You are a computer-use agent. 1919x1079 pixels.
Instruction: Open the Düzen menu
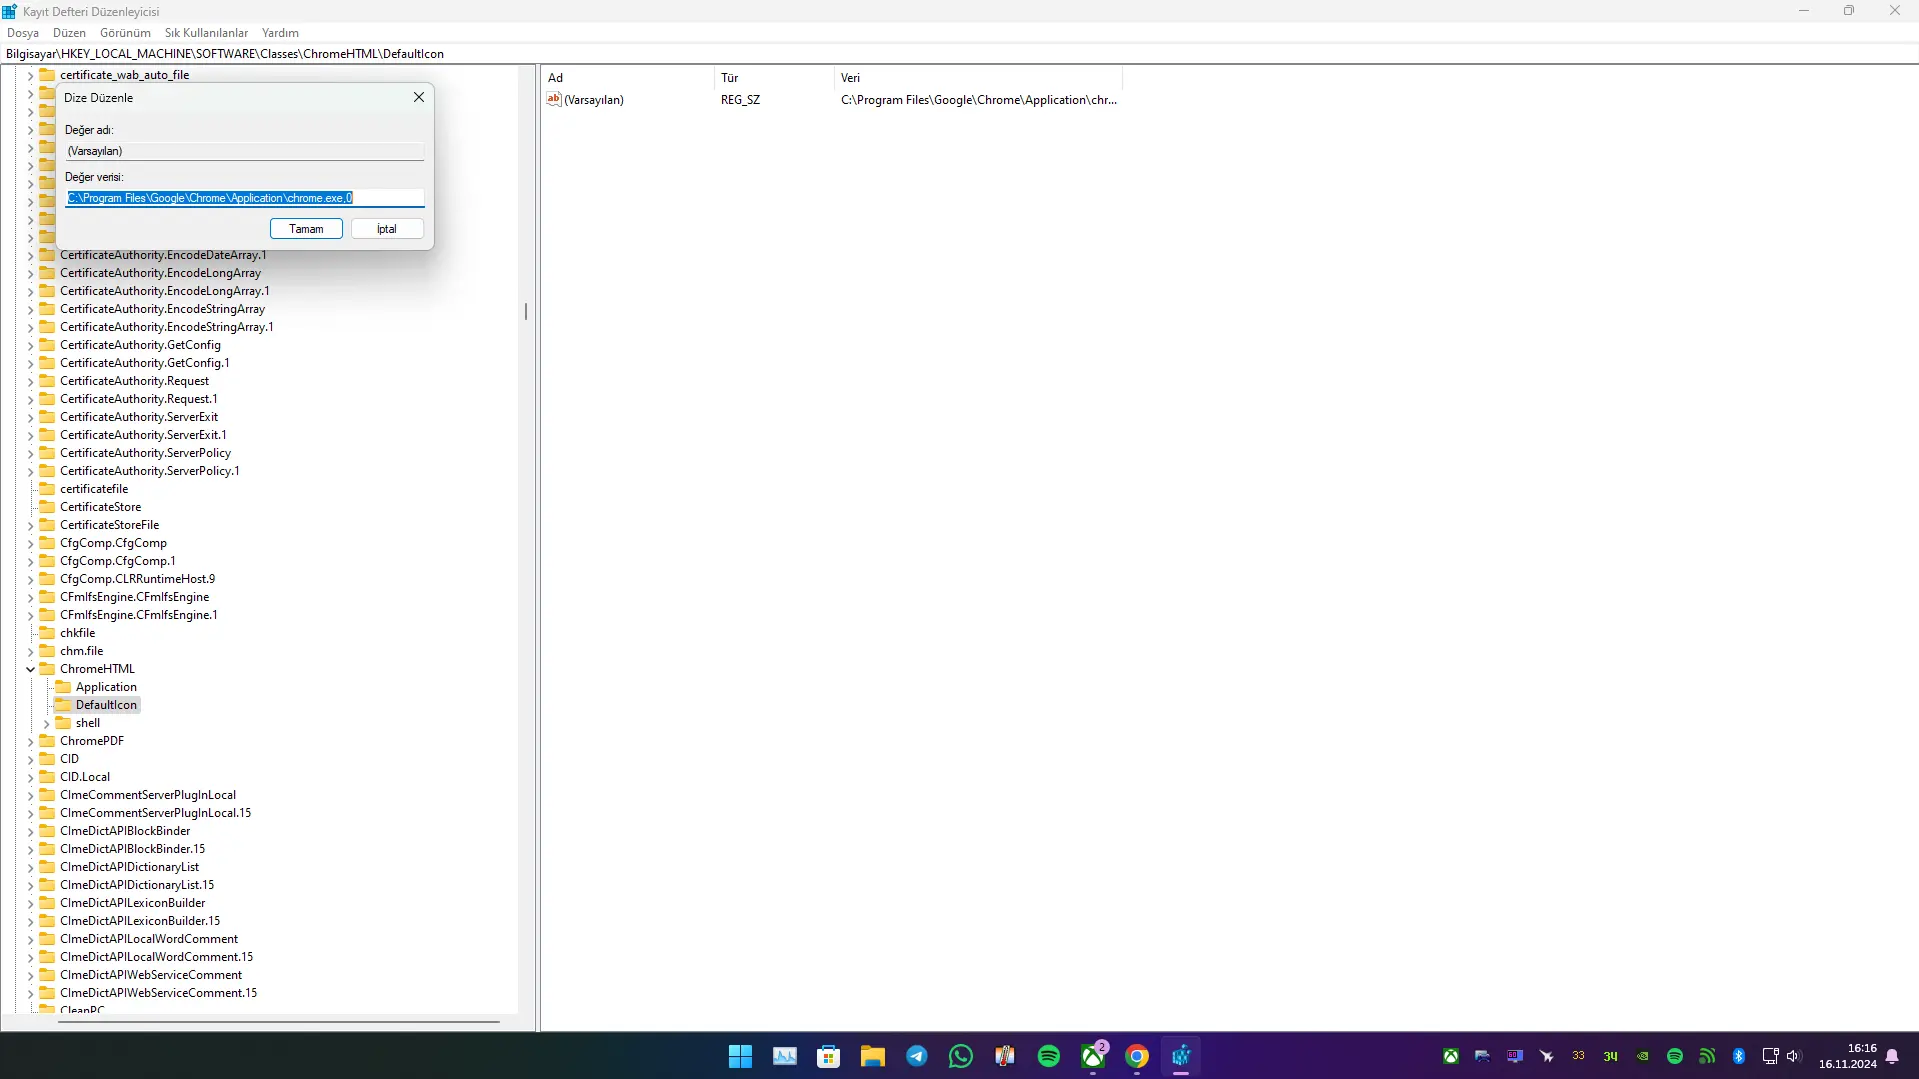69,33
